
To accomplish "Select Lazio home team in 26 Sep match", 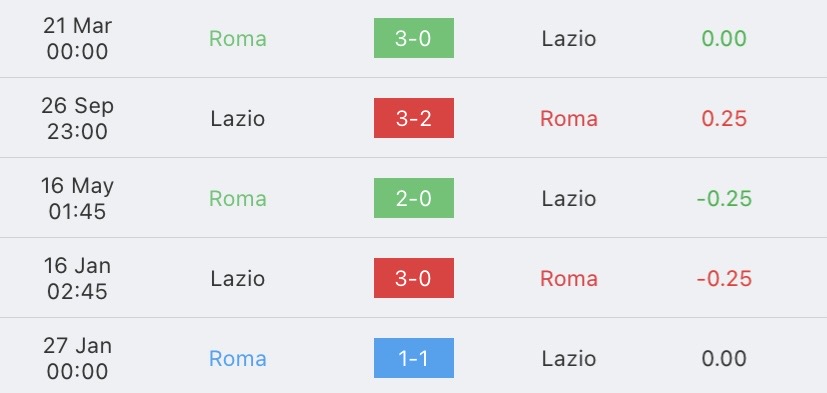I will click(x=237, y=119).
